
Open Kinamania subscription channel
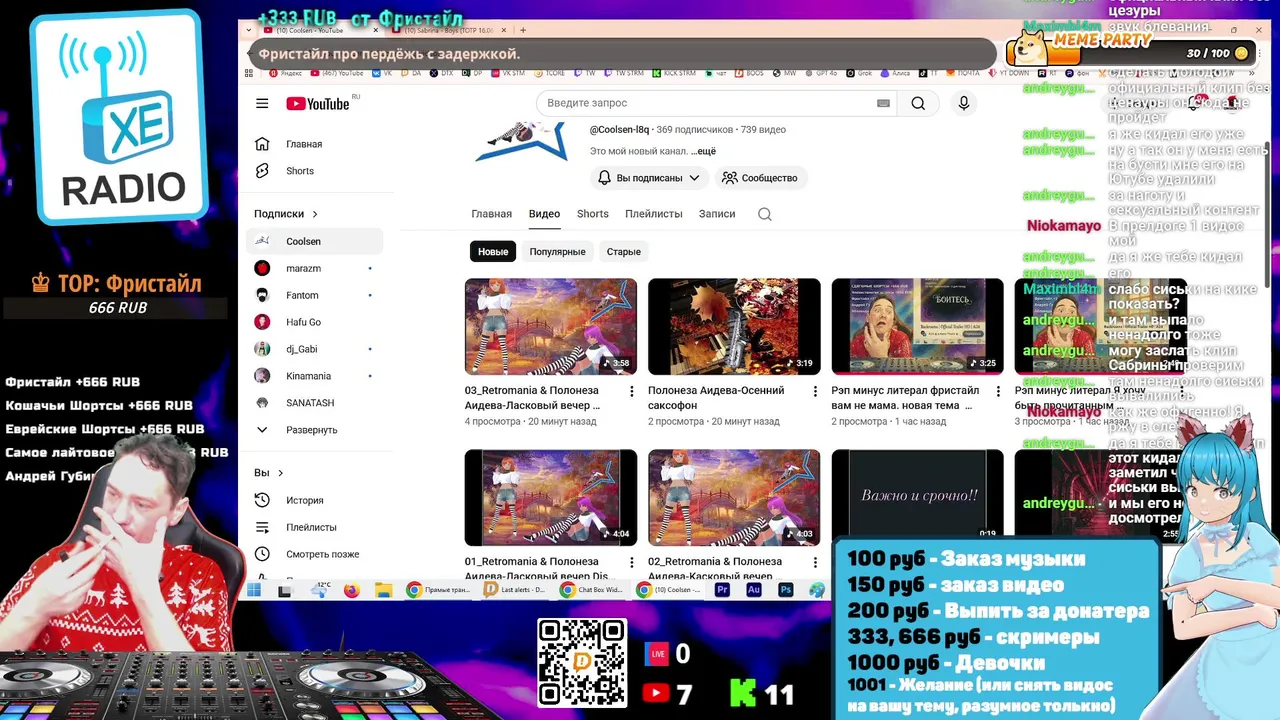(x=314, y=376)
